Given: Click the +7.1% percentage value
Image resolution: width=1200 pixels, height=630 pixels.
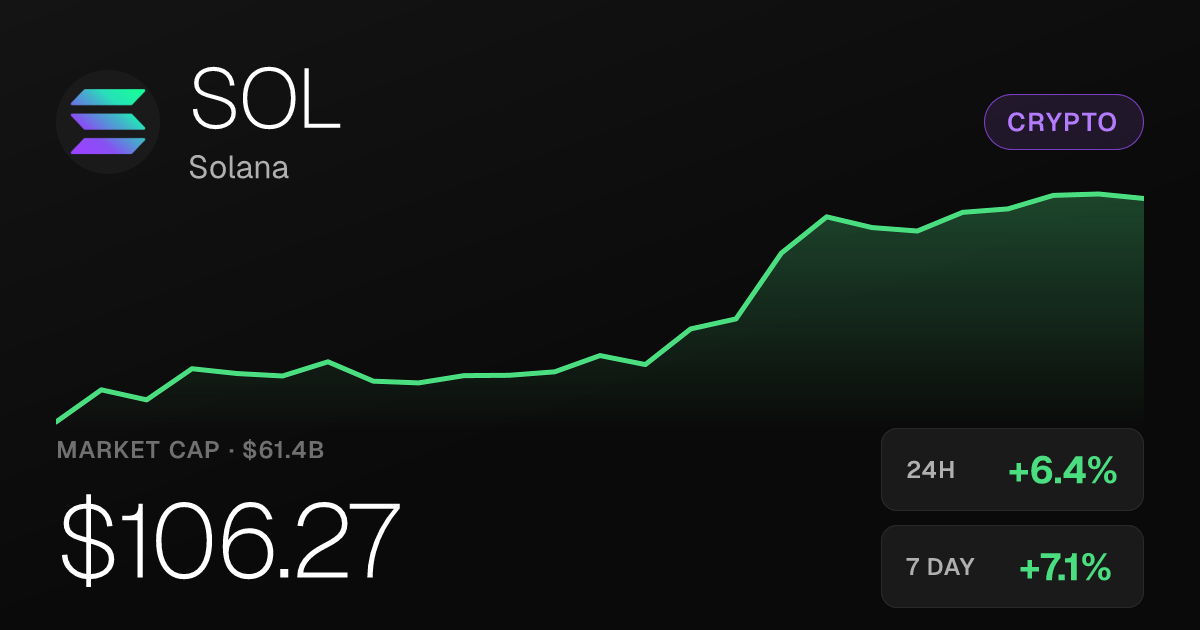Looking at the screenshot, I should click(1065, 567).
